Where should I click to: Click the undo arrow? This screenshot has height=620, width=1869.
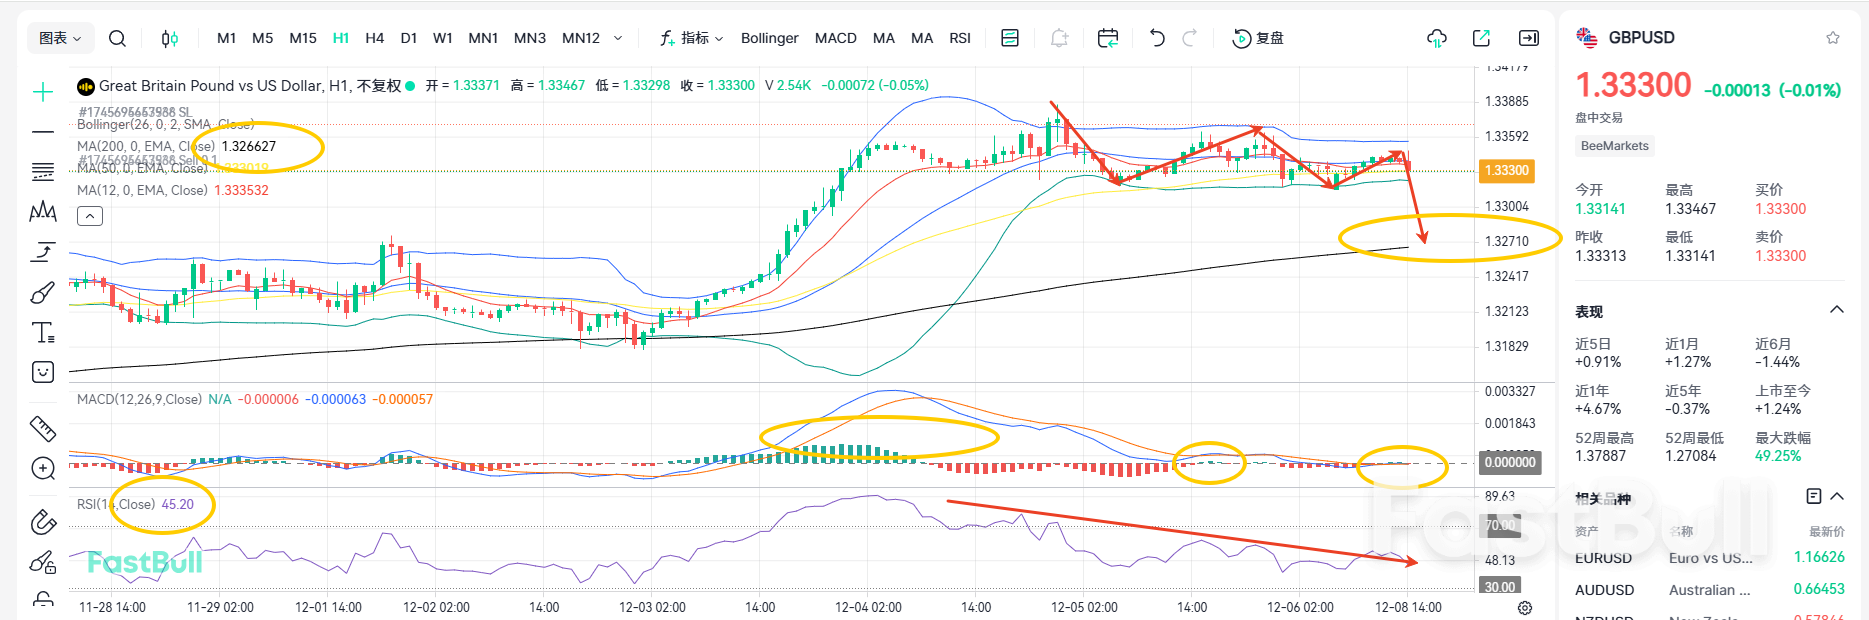[1157, 38]
